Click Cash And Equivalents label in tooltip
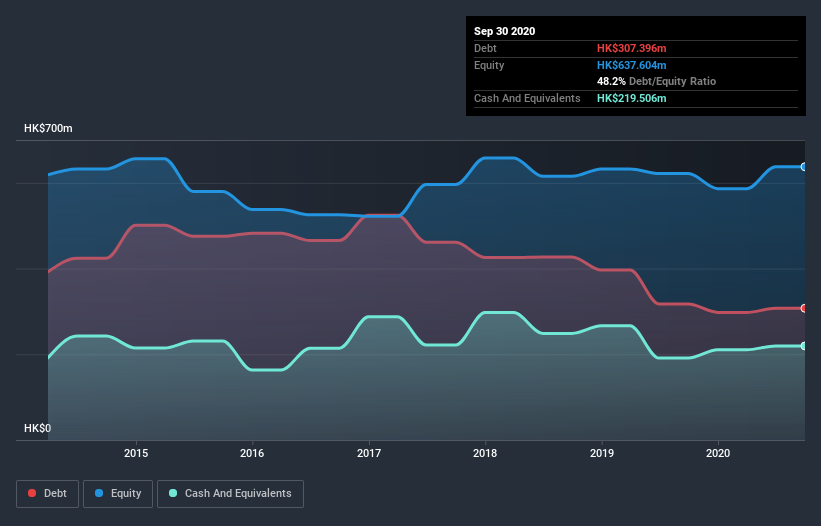Viewport: 821px width, 526px height. click(527, 98)
